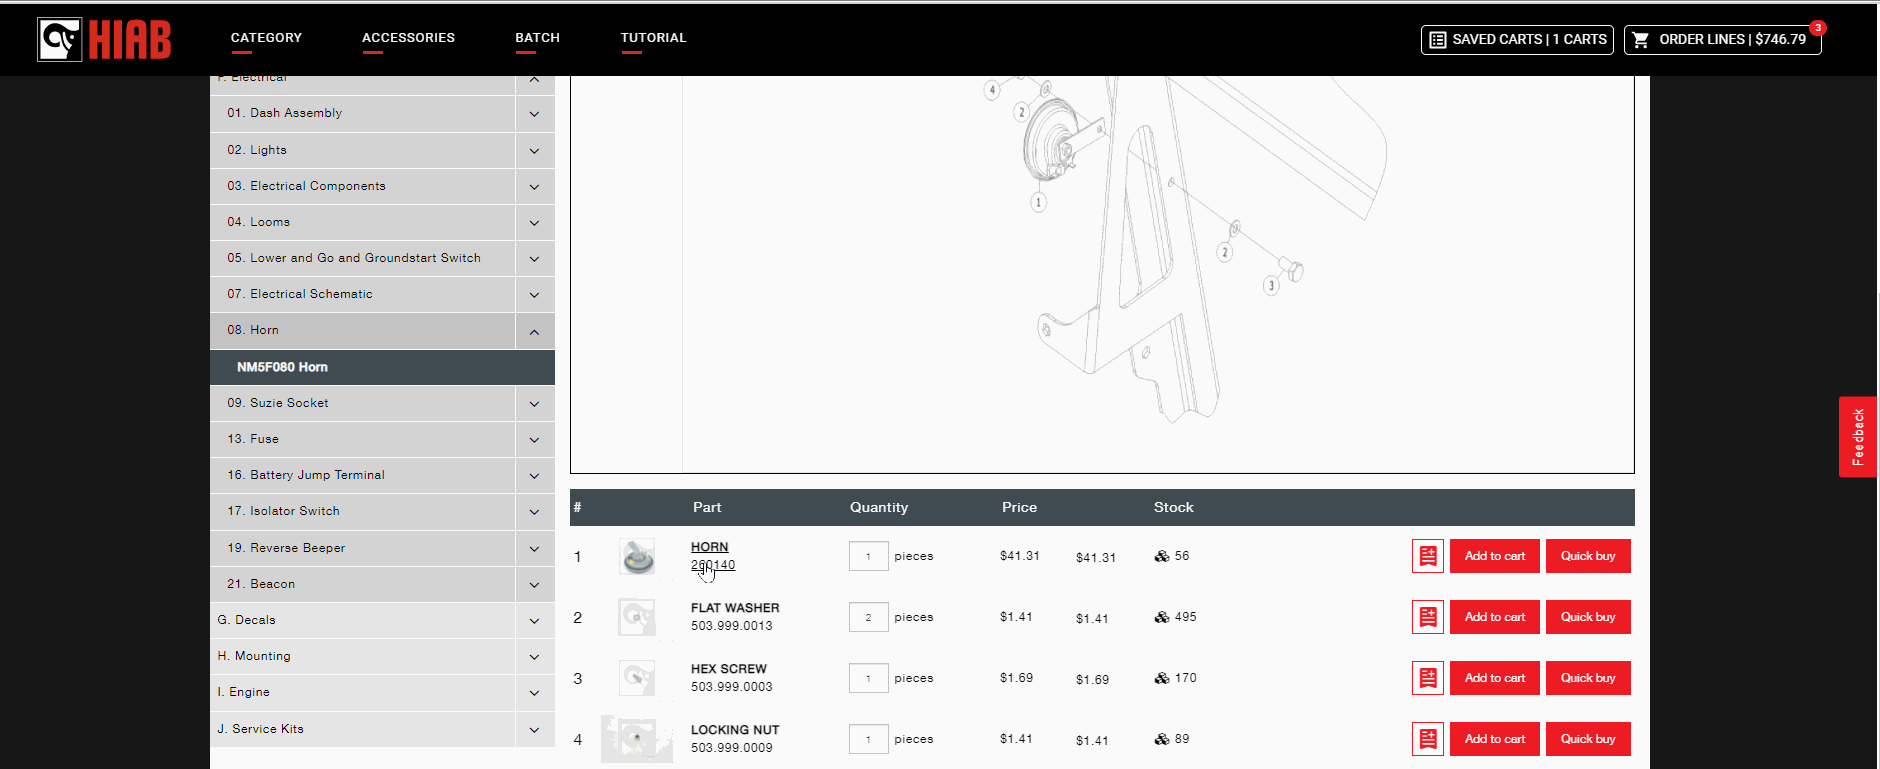Screen dimensions: 1880x769
Task: Open the CATEGORY menu
Action: (266, 38)
